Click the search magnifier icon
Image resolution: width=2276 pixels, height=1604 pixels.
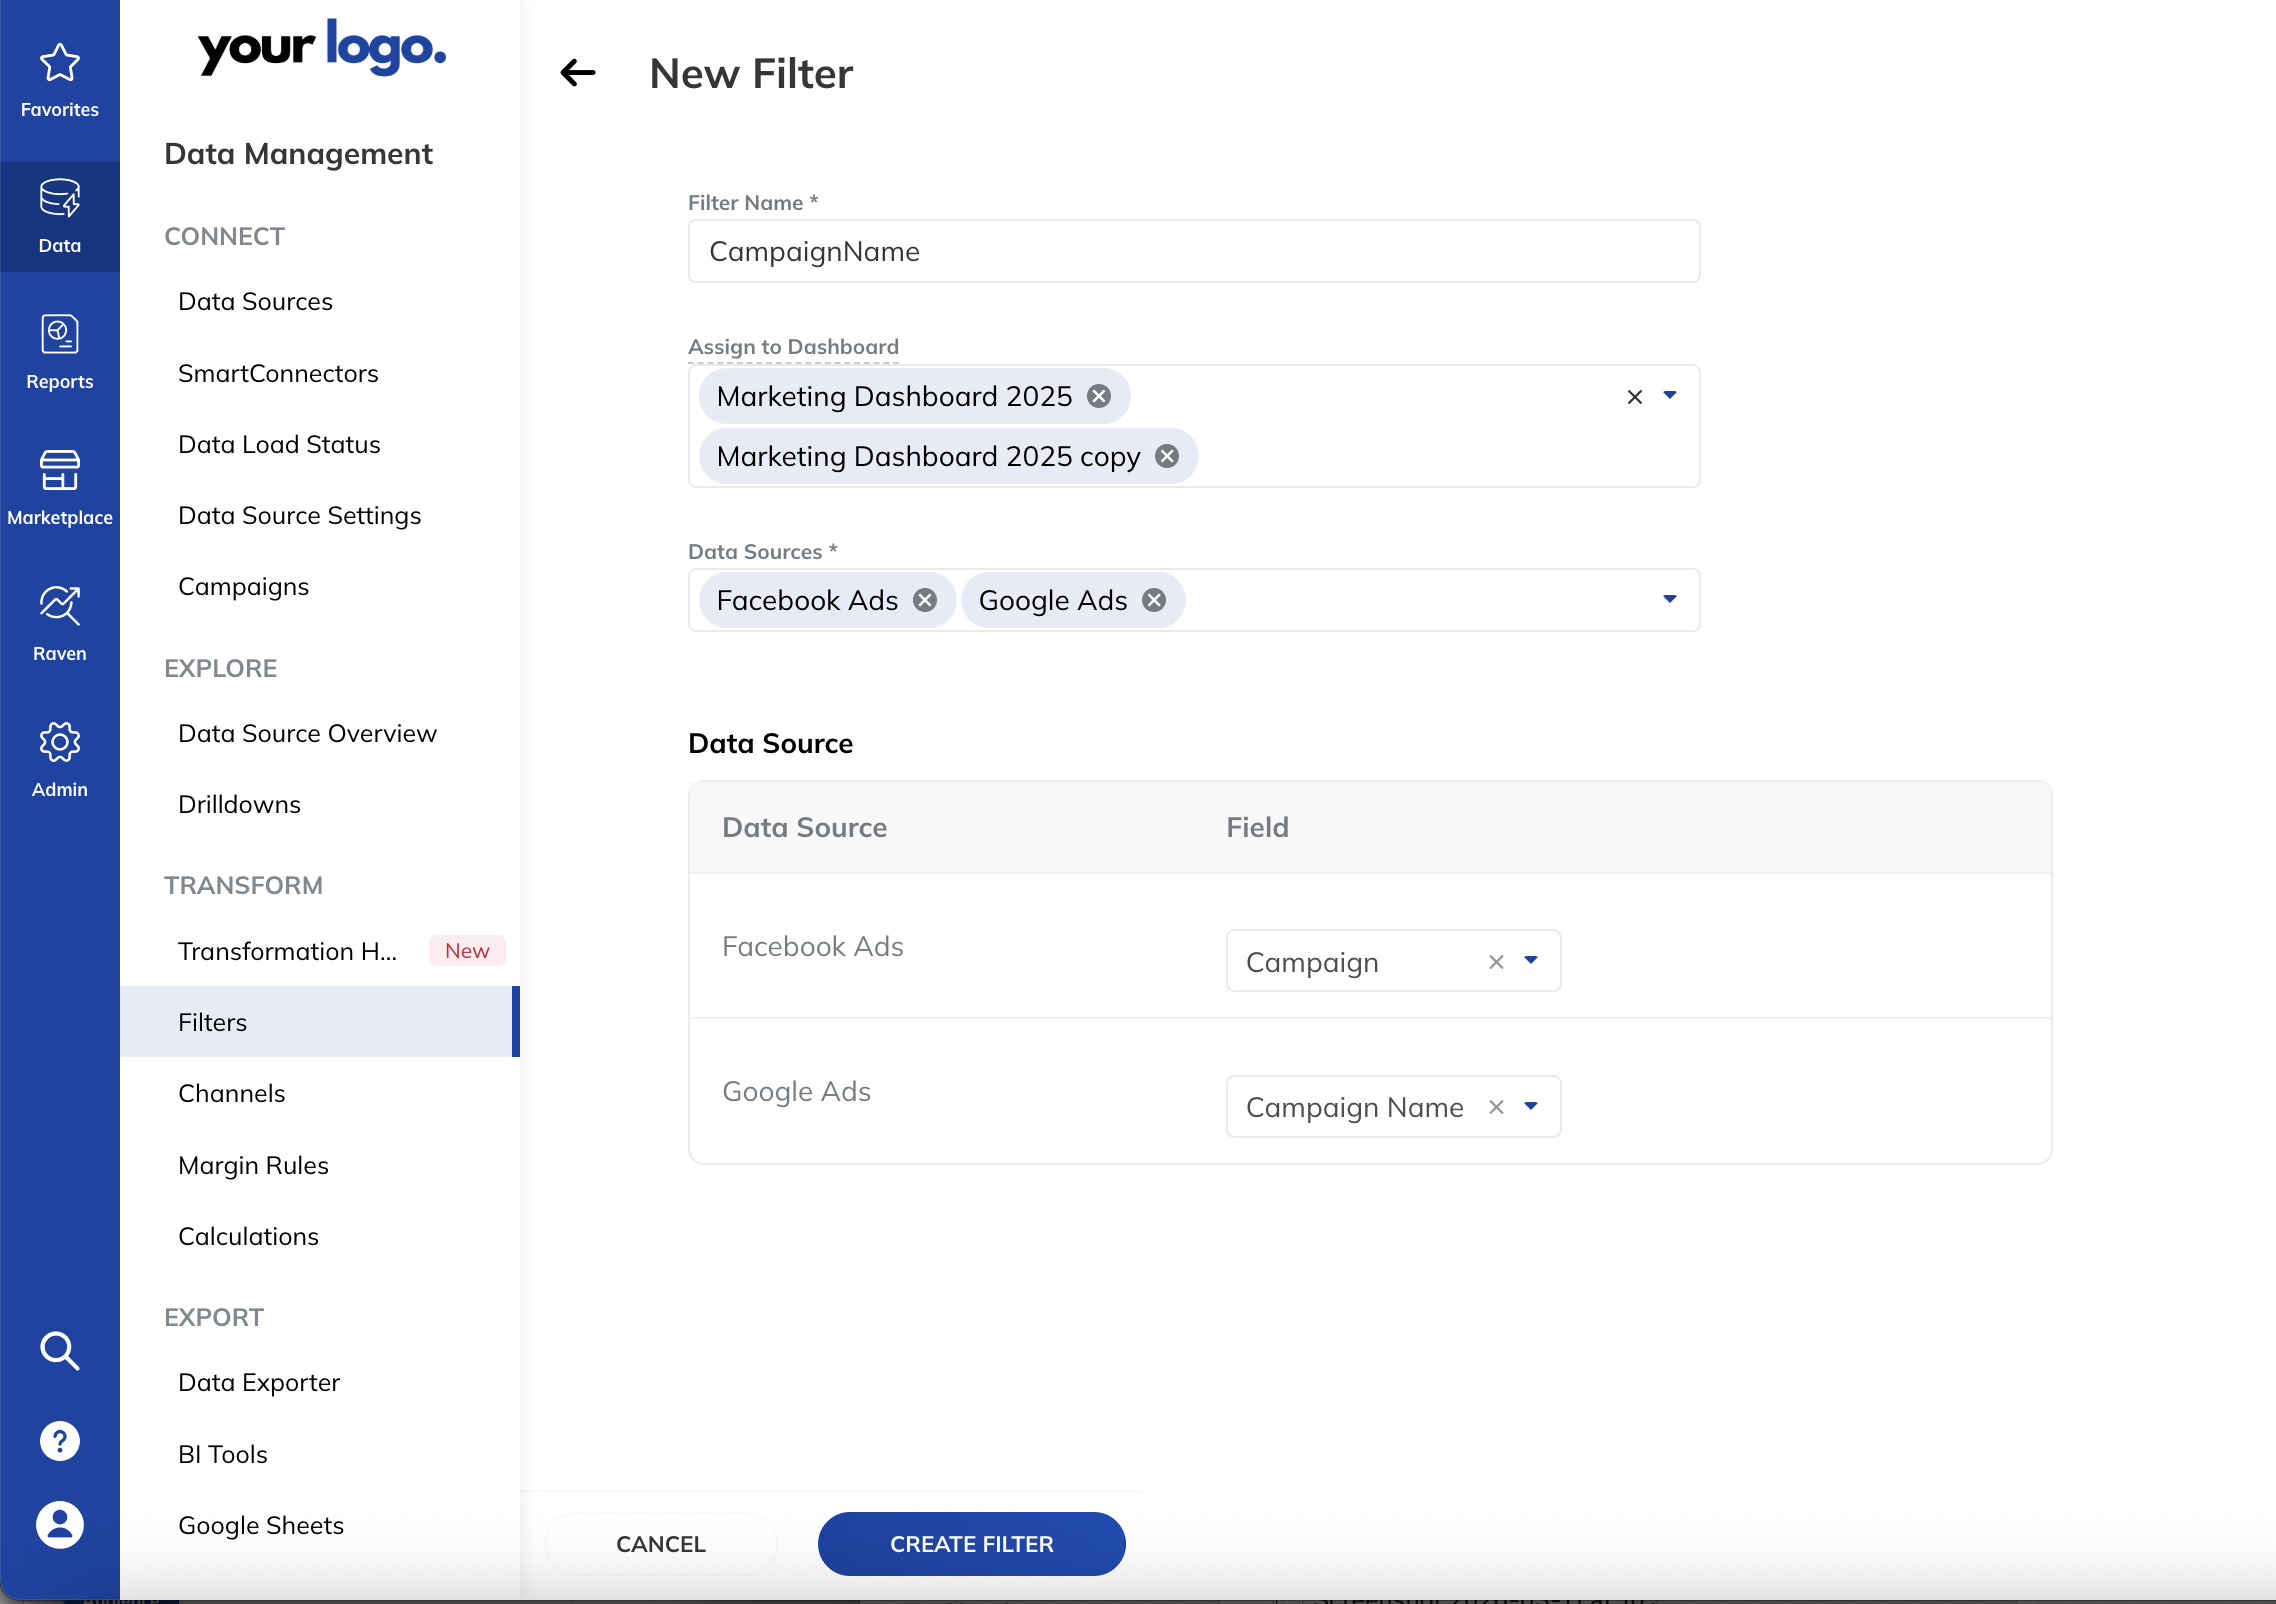(60, 1350)
